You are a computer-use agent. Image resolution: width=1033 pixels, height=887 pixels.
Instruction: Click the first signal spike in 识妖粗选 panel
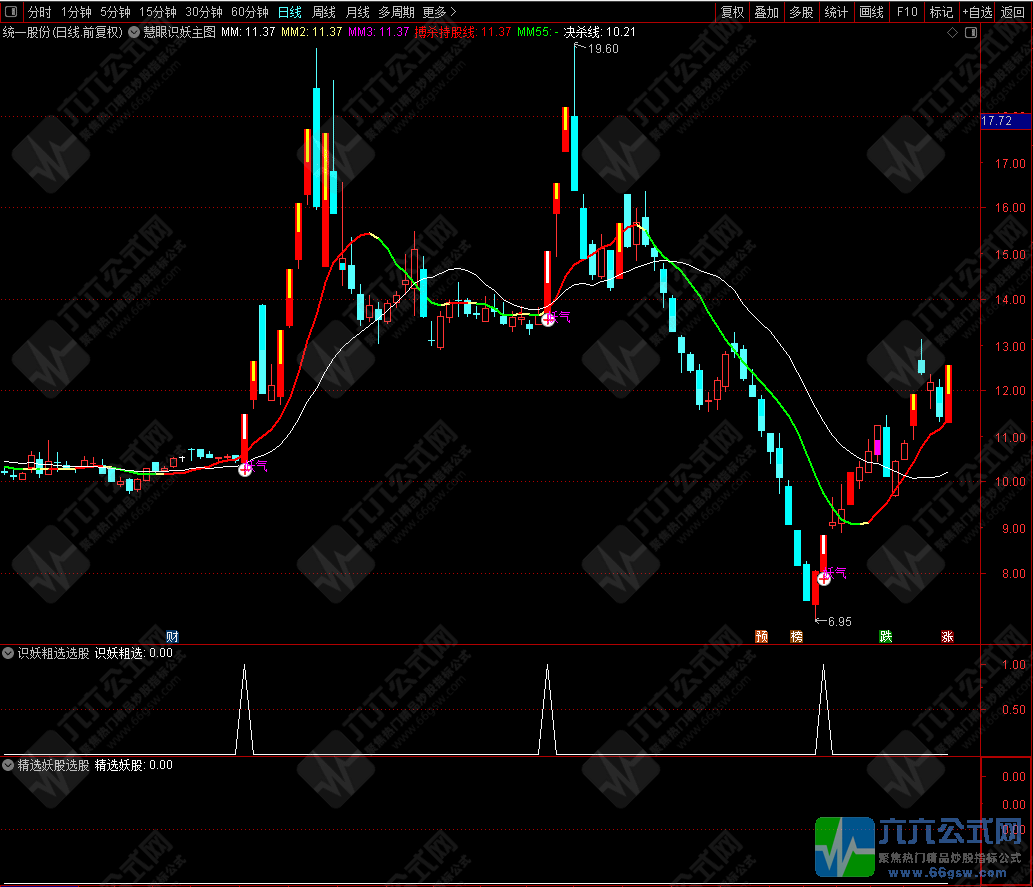tap(244, 709)
